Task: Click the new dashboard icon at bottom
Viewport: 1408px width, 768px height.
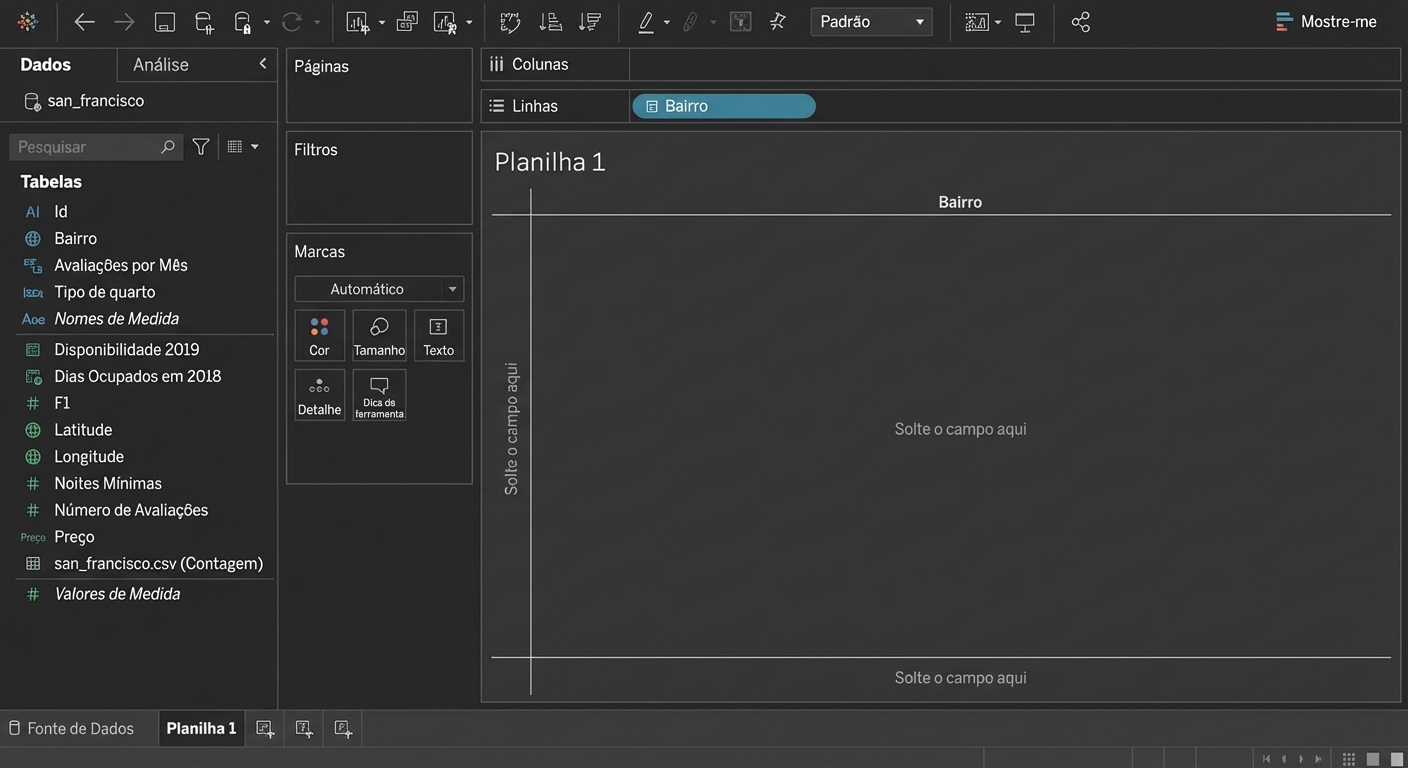Action: pos(304,729)
